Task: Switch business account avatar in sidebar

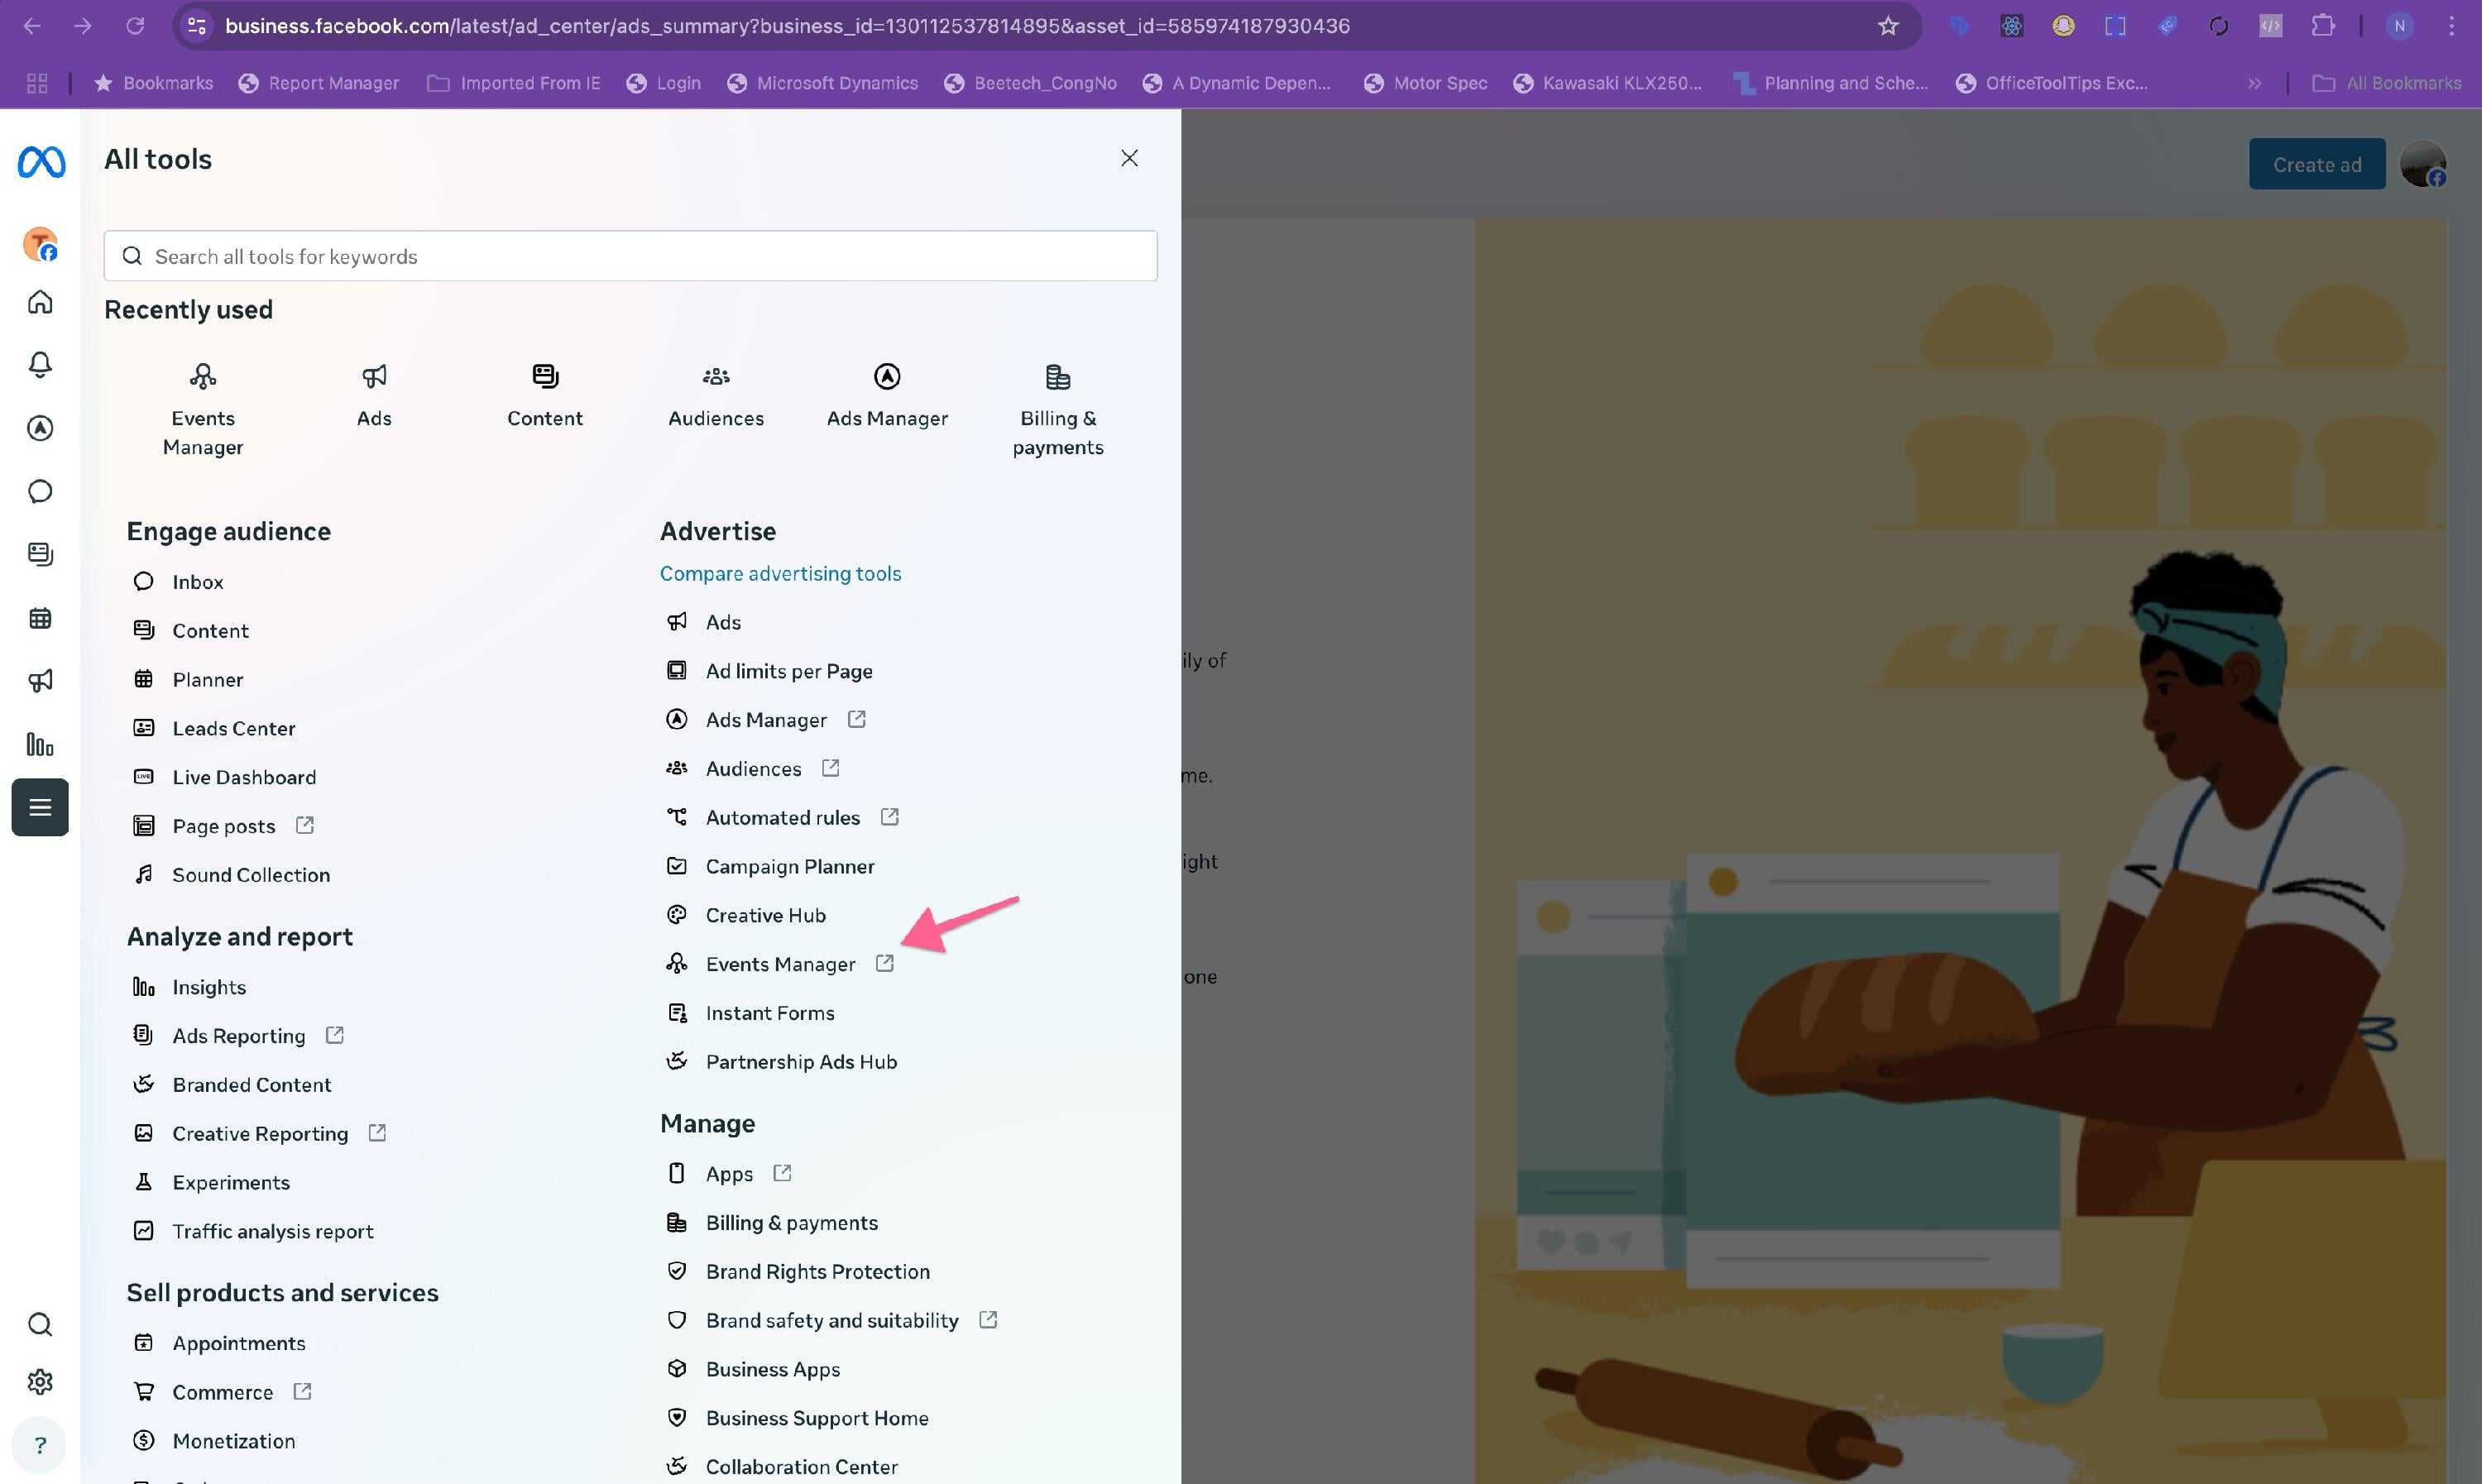Action: [40, 244]
